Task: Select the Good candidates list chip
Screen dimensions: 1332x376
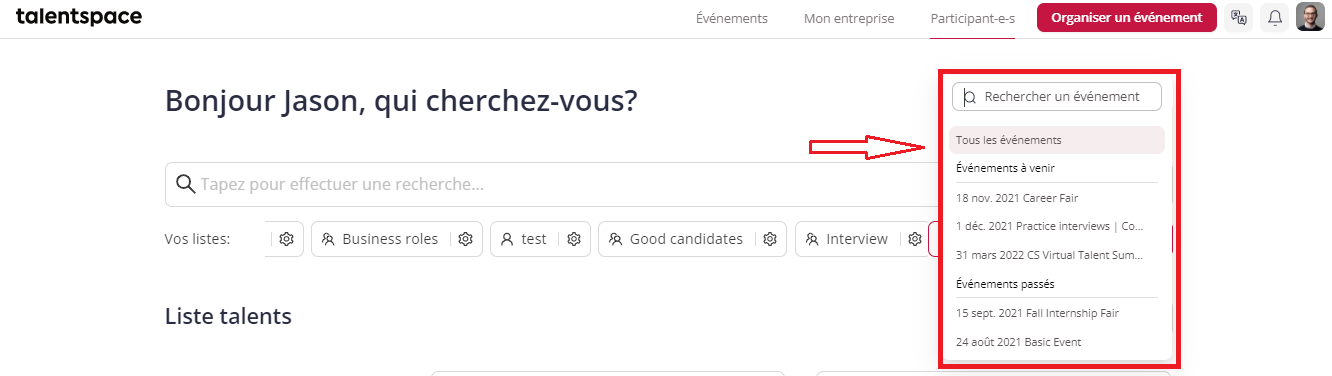Action: (x=675, y=239)
